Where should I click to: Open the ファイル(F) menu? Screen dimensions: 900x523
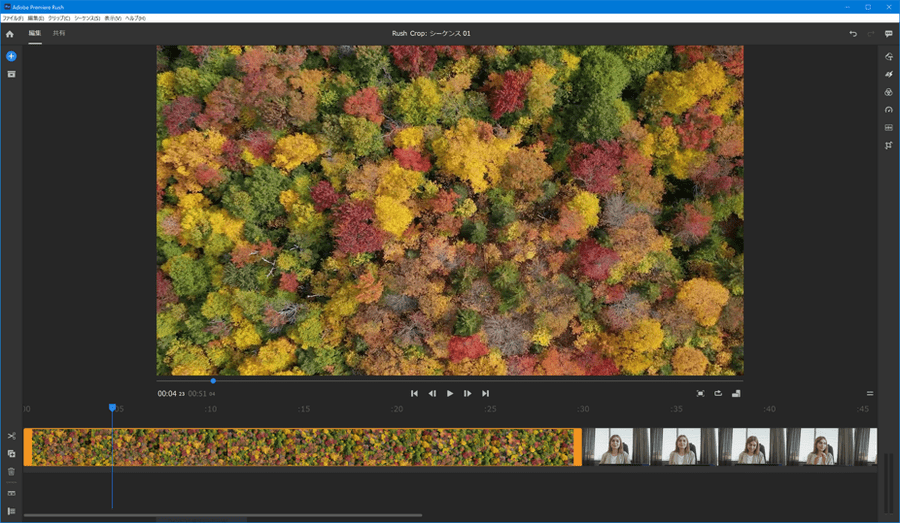13,19
